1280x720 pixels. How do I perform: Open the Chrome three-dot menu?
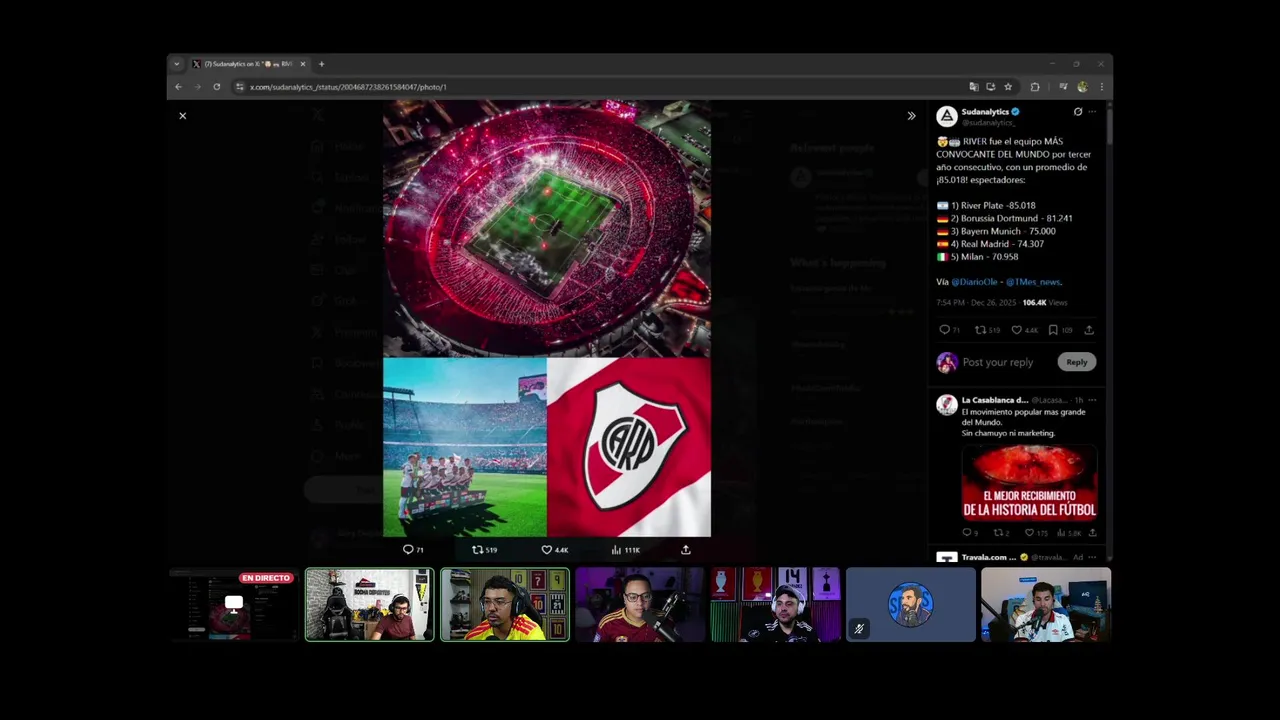point(1100,87)
